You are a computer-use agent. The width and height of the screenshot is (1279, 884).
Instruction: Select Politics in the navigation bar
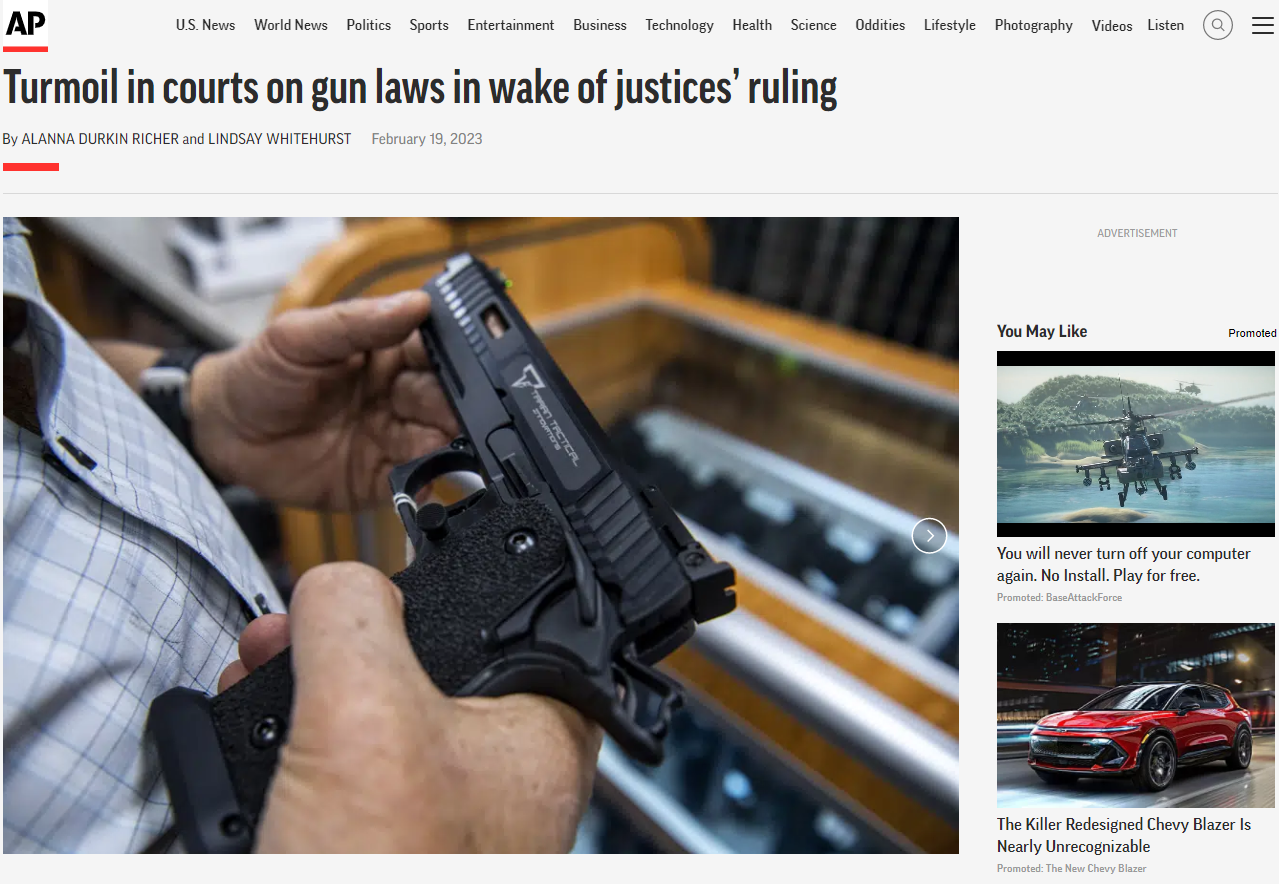pos(369,25)
